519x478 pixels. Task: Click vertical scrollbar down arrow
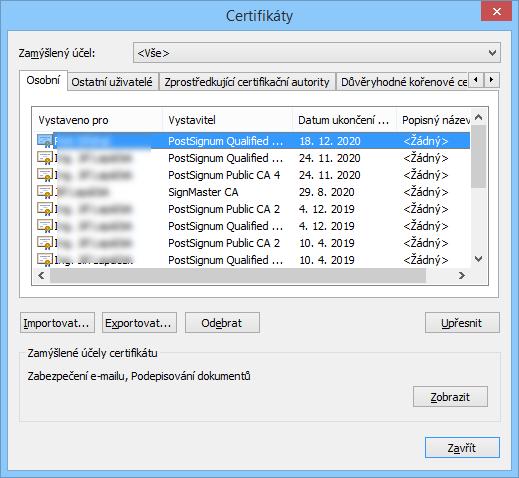pos(479,259)
